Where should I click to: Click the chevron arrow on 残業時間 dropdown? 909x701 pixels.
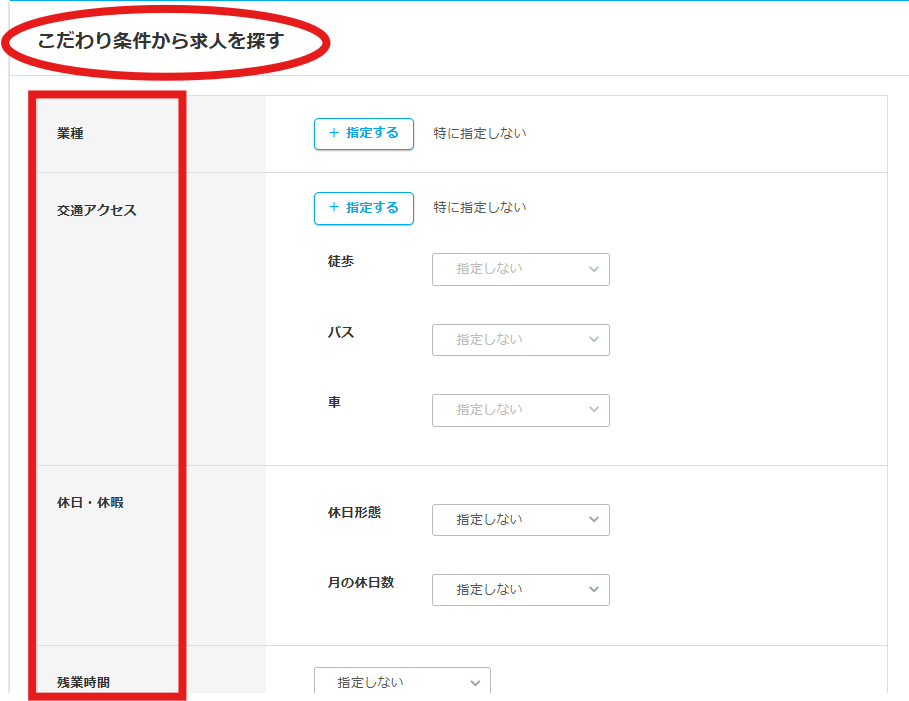point(475,683)
